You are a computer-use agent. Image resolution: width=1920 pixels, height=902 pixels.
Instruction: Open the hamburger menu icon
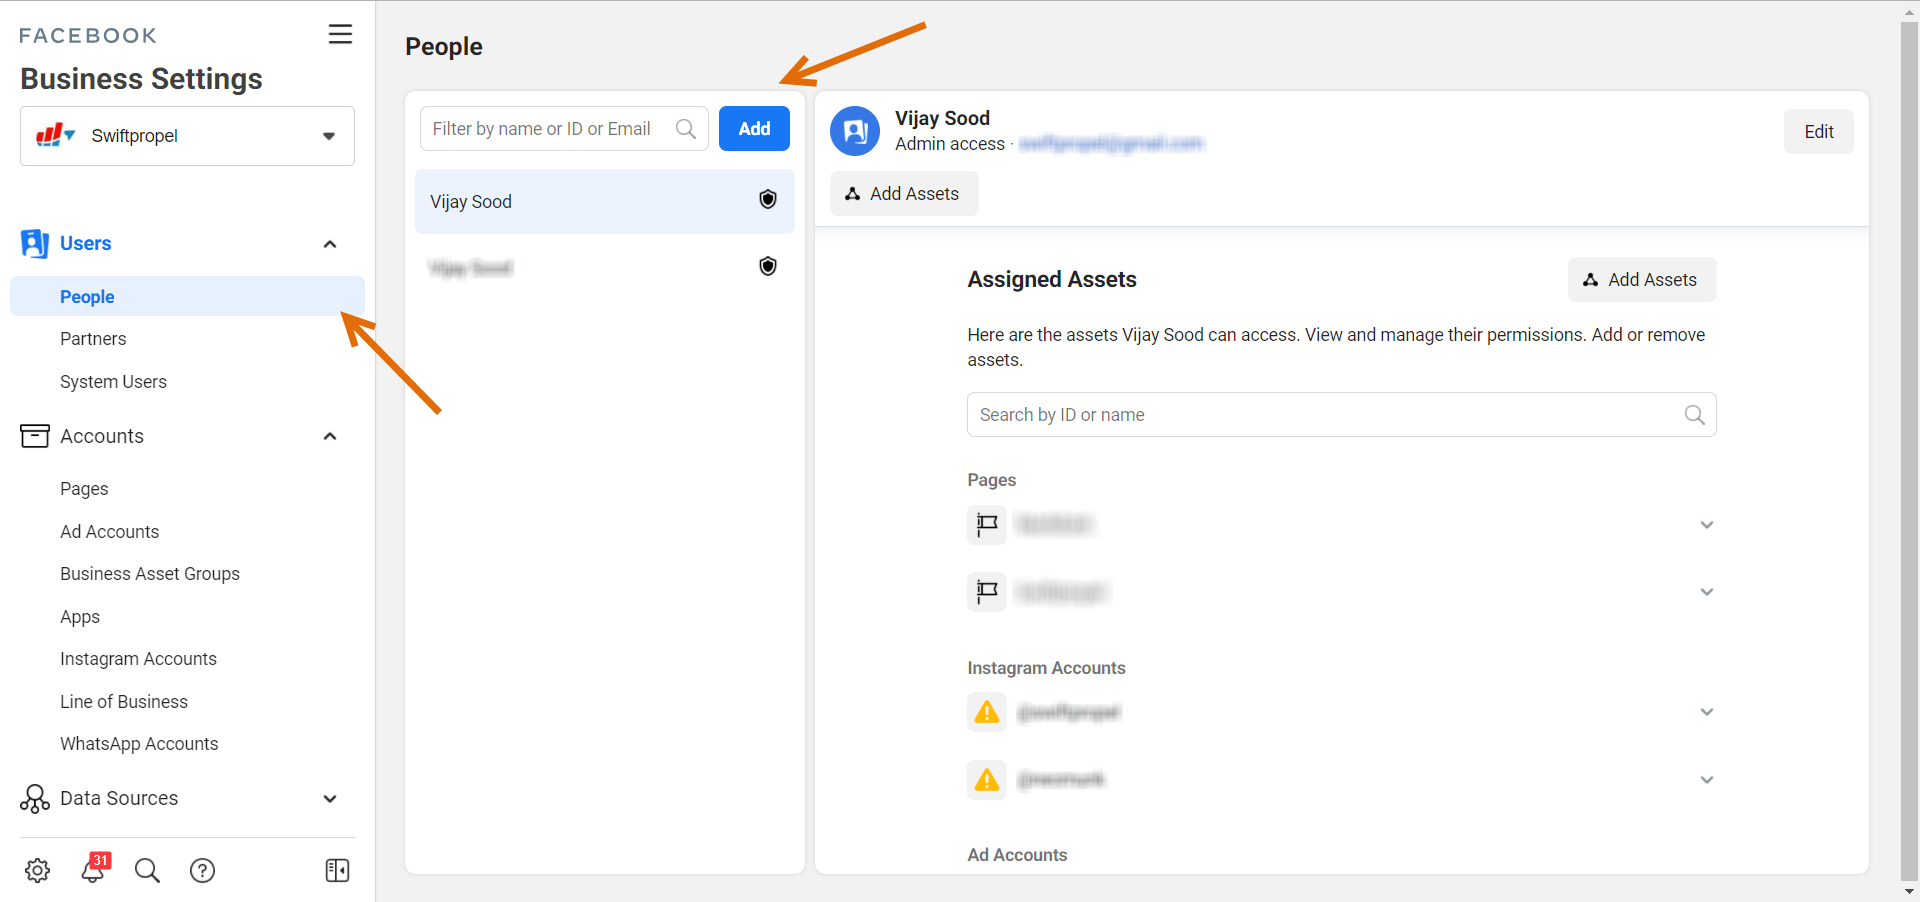(340, 34)
